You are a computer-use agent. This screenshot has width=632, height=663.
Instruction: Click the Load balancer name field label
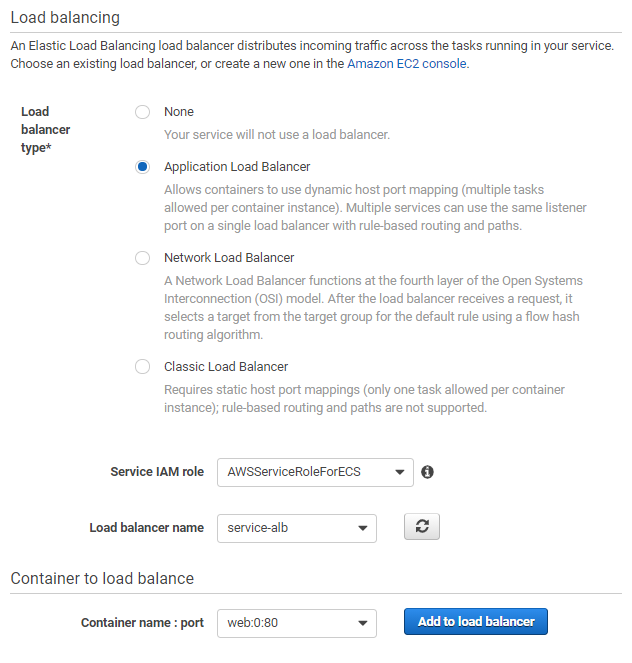[147, 528]
